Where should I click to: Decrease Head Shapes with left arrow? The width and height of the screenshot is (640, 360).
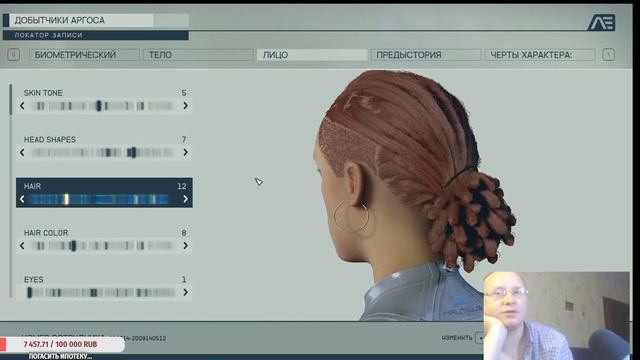[x=22, y=153]
